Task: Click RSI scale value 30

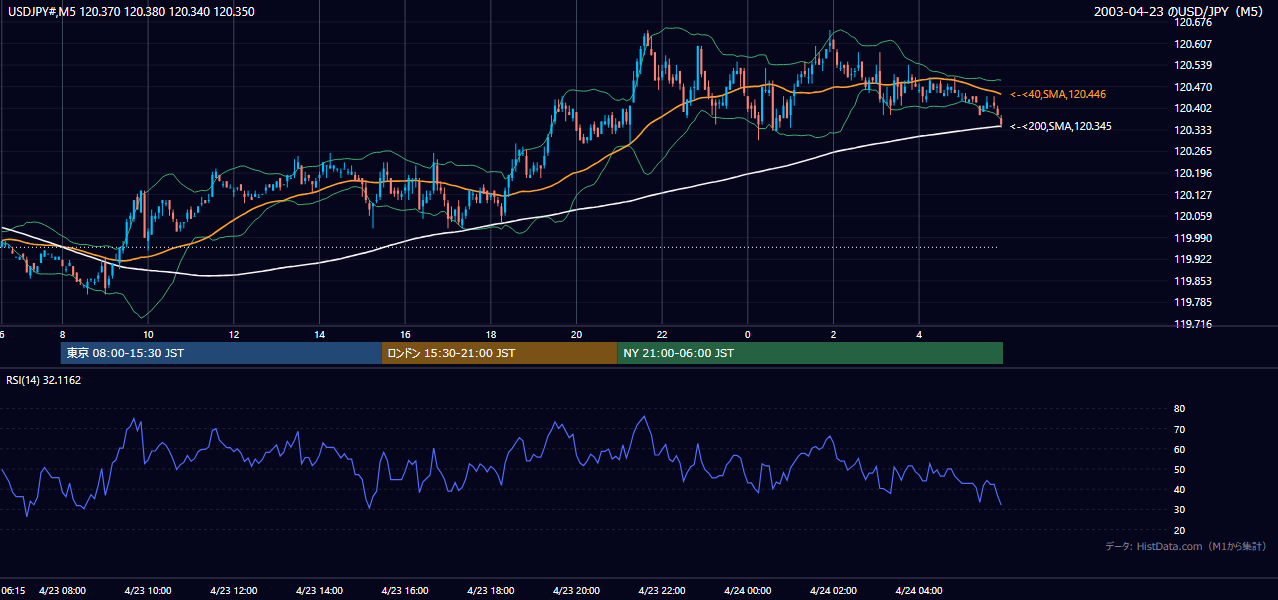Action: click(x=1179, y=510)
